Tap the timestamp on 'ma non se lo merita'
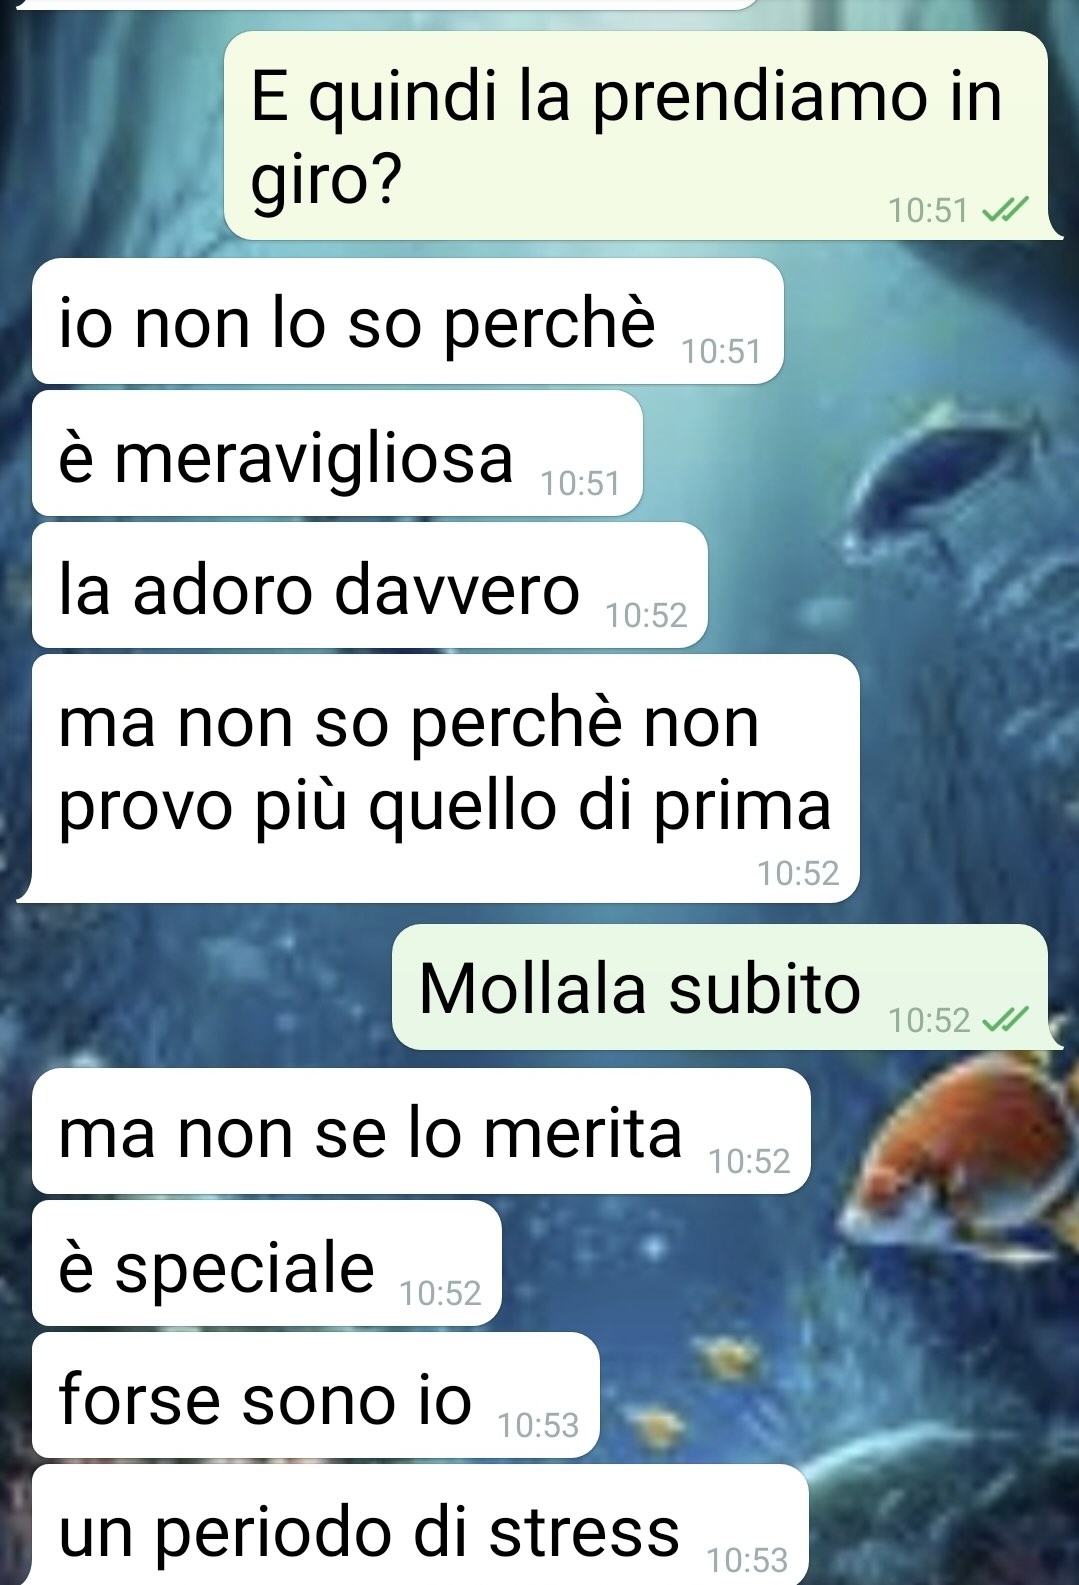The width and height of the screenshot is (1079, 1585). 749,1161
